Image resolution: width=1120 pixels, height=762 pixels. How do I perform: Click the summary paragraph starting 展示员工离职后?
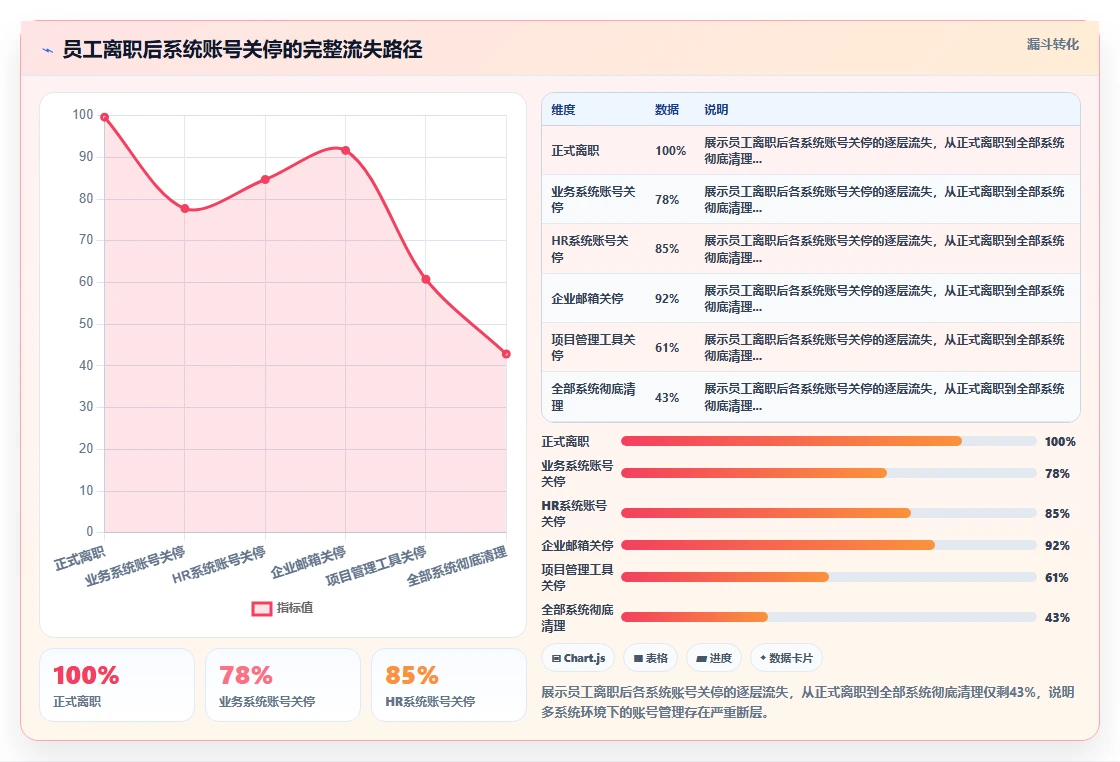click(x=808, y=702)
